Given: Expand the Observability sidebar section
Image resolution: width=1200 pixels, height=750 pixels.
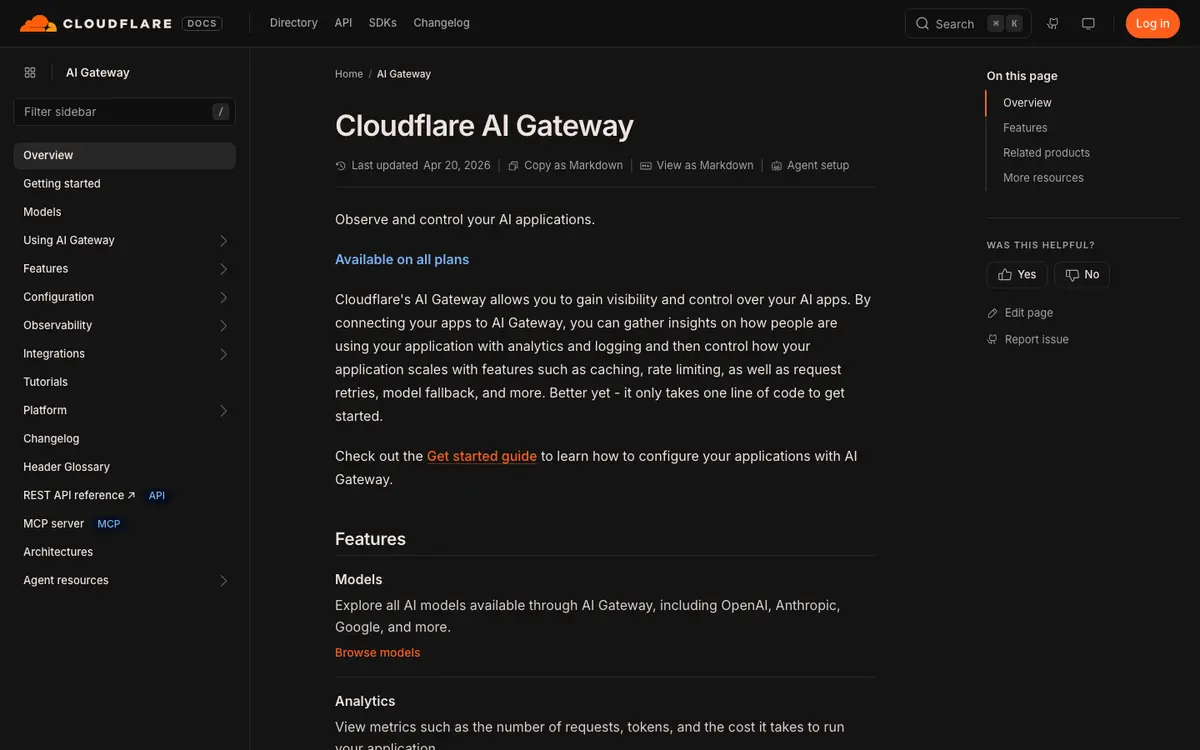Looking at the screenshot, I should 223,326.
